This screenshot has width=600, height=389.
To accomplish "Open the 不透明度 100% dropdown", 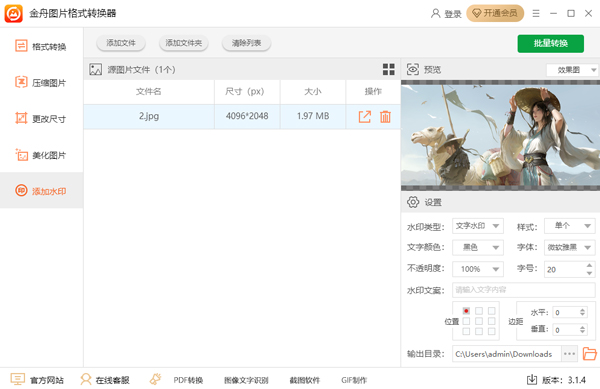I will point(478,269).
